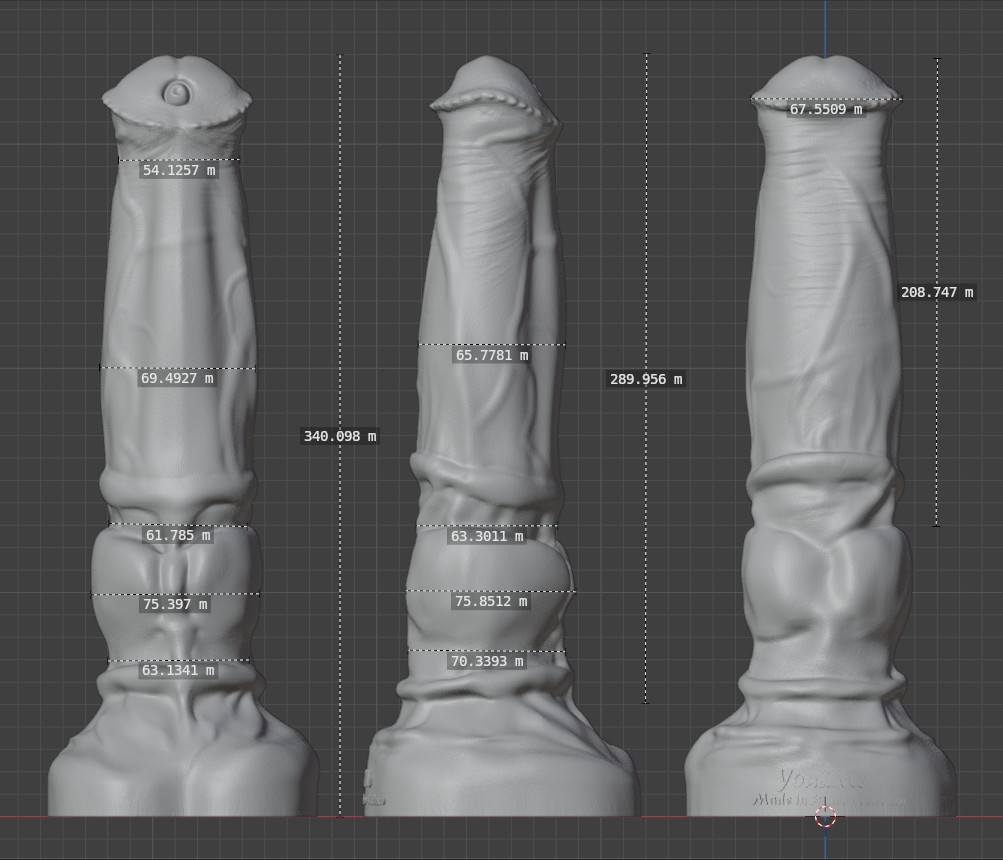Select the 75.397 m measurement label

[175, 605]
